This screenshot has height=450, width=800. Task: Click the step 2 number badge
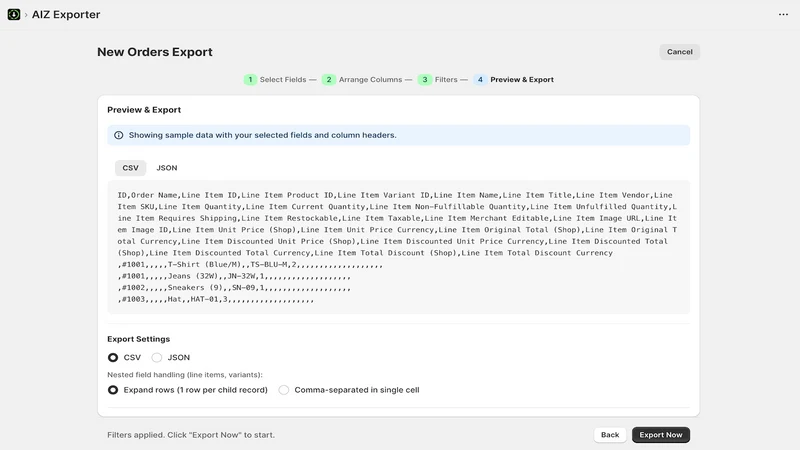329,80
